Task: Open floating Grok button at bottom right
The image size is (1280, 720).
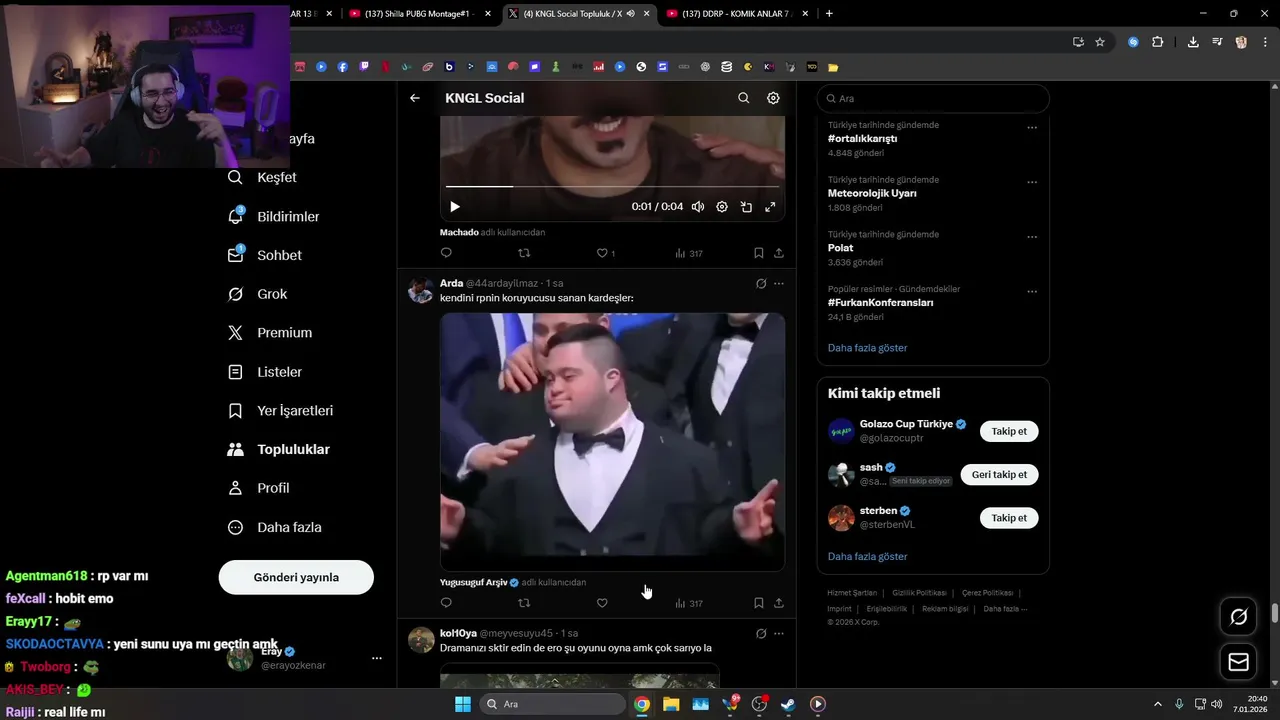Action: coord(1238,617)
